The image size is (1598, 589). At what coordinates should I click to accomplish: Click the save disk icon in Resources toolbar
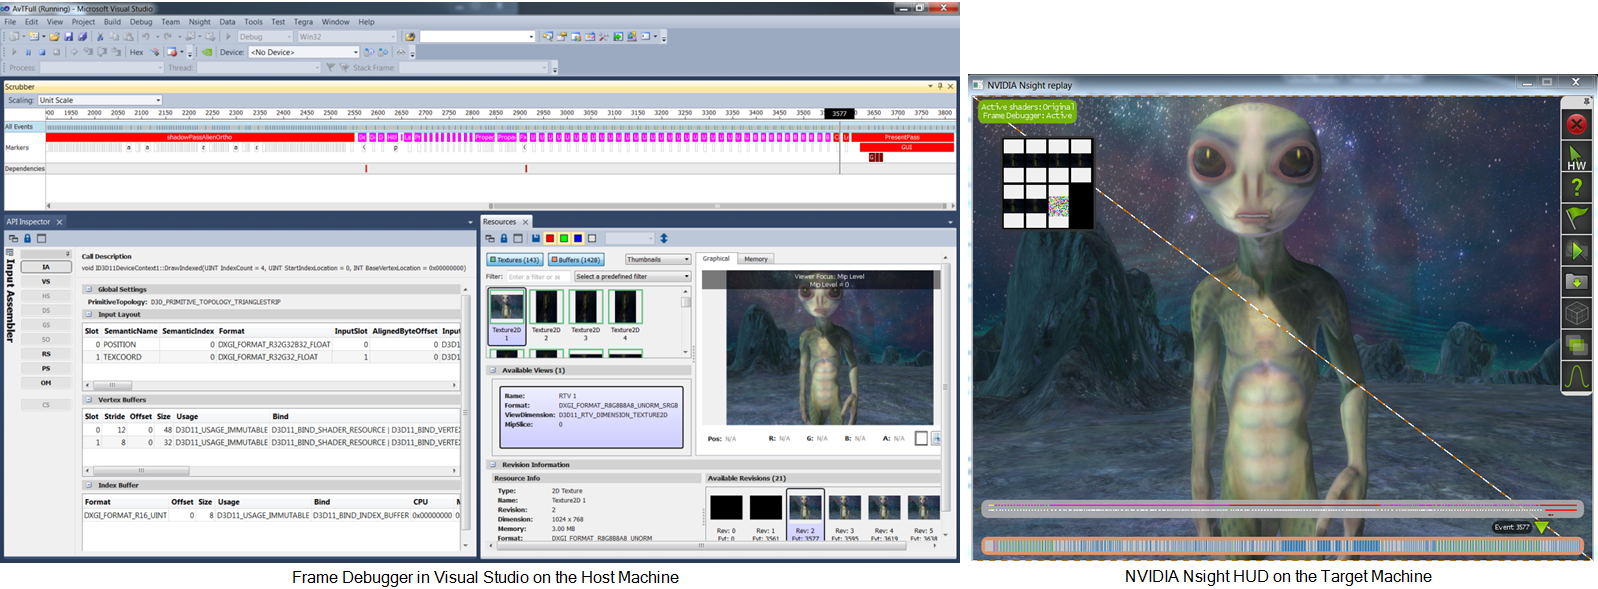click(x=536, y=238)
